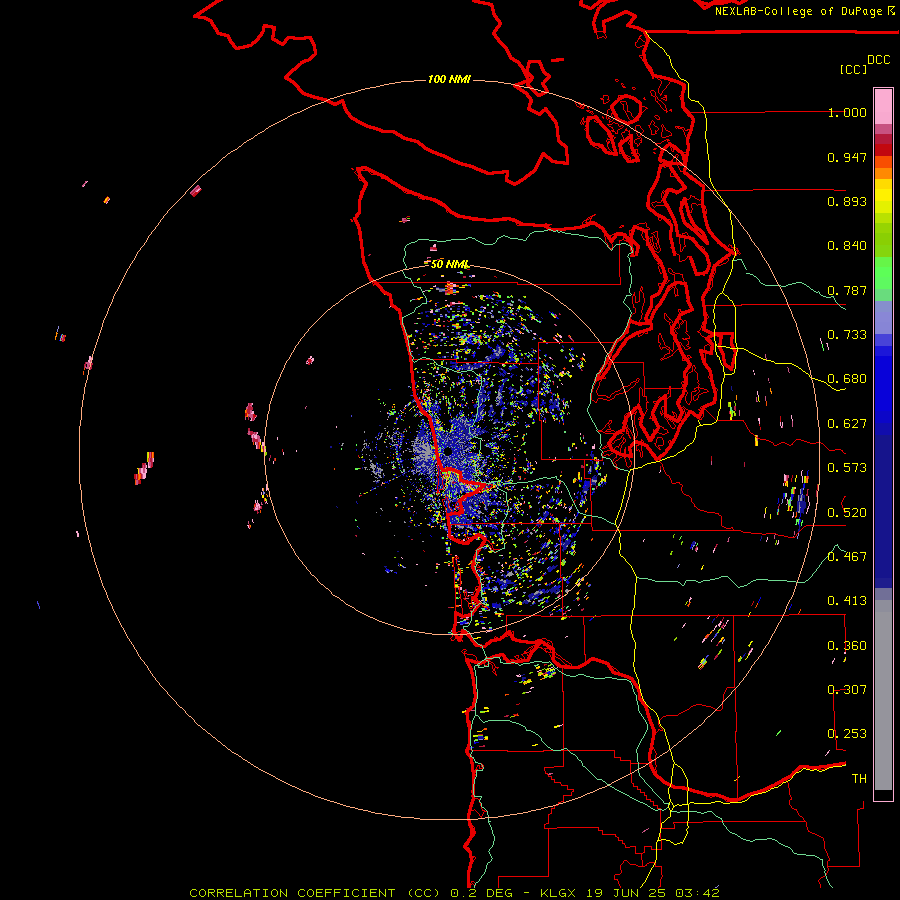
Task: Click the 0.253 scale value
Action: 847,734
